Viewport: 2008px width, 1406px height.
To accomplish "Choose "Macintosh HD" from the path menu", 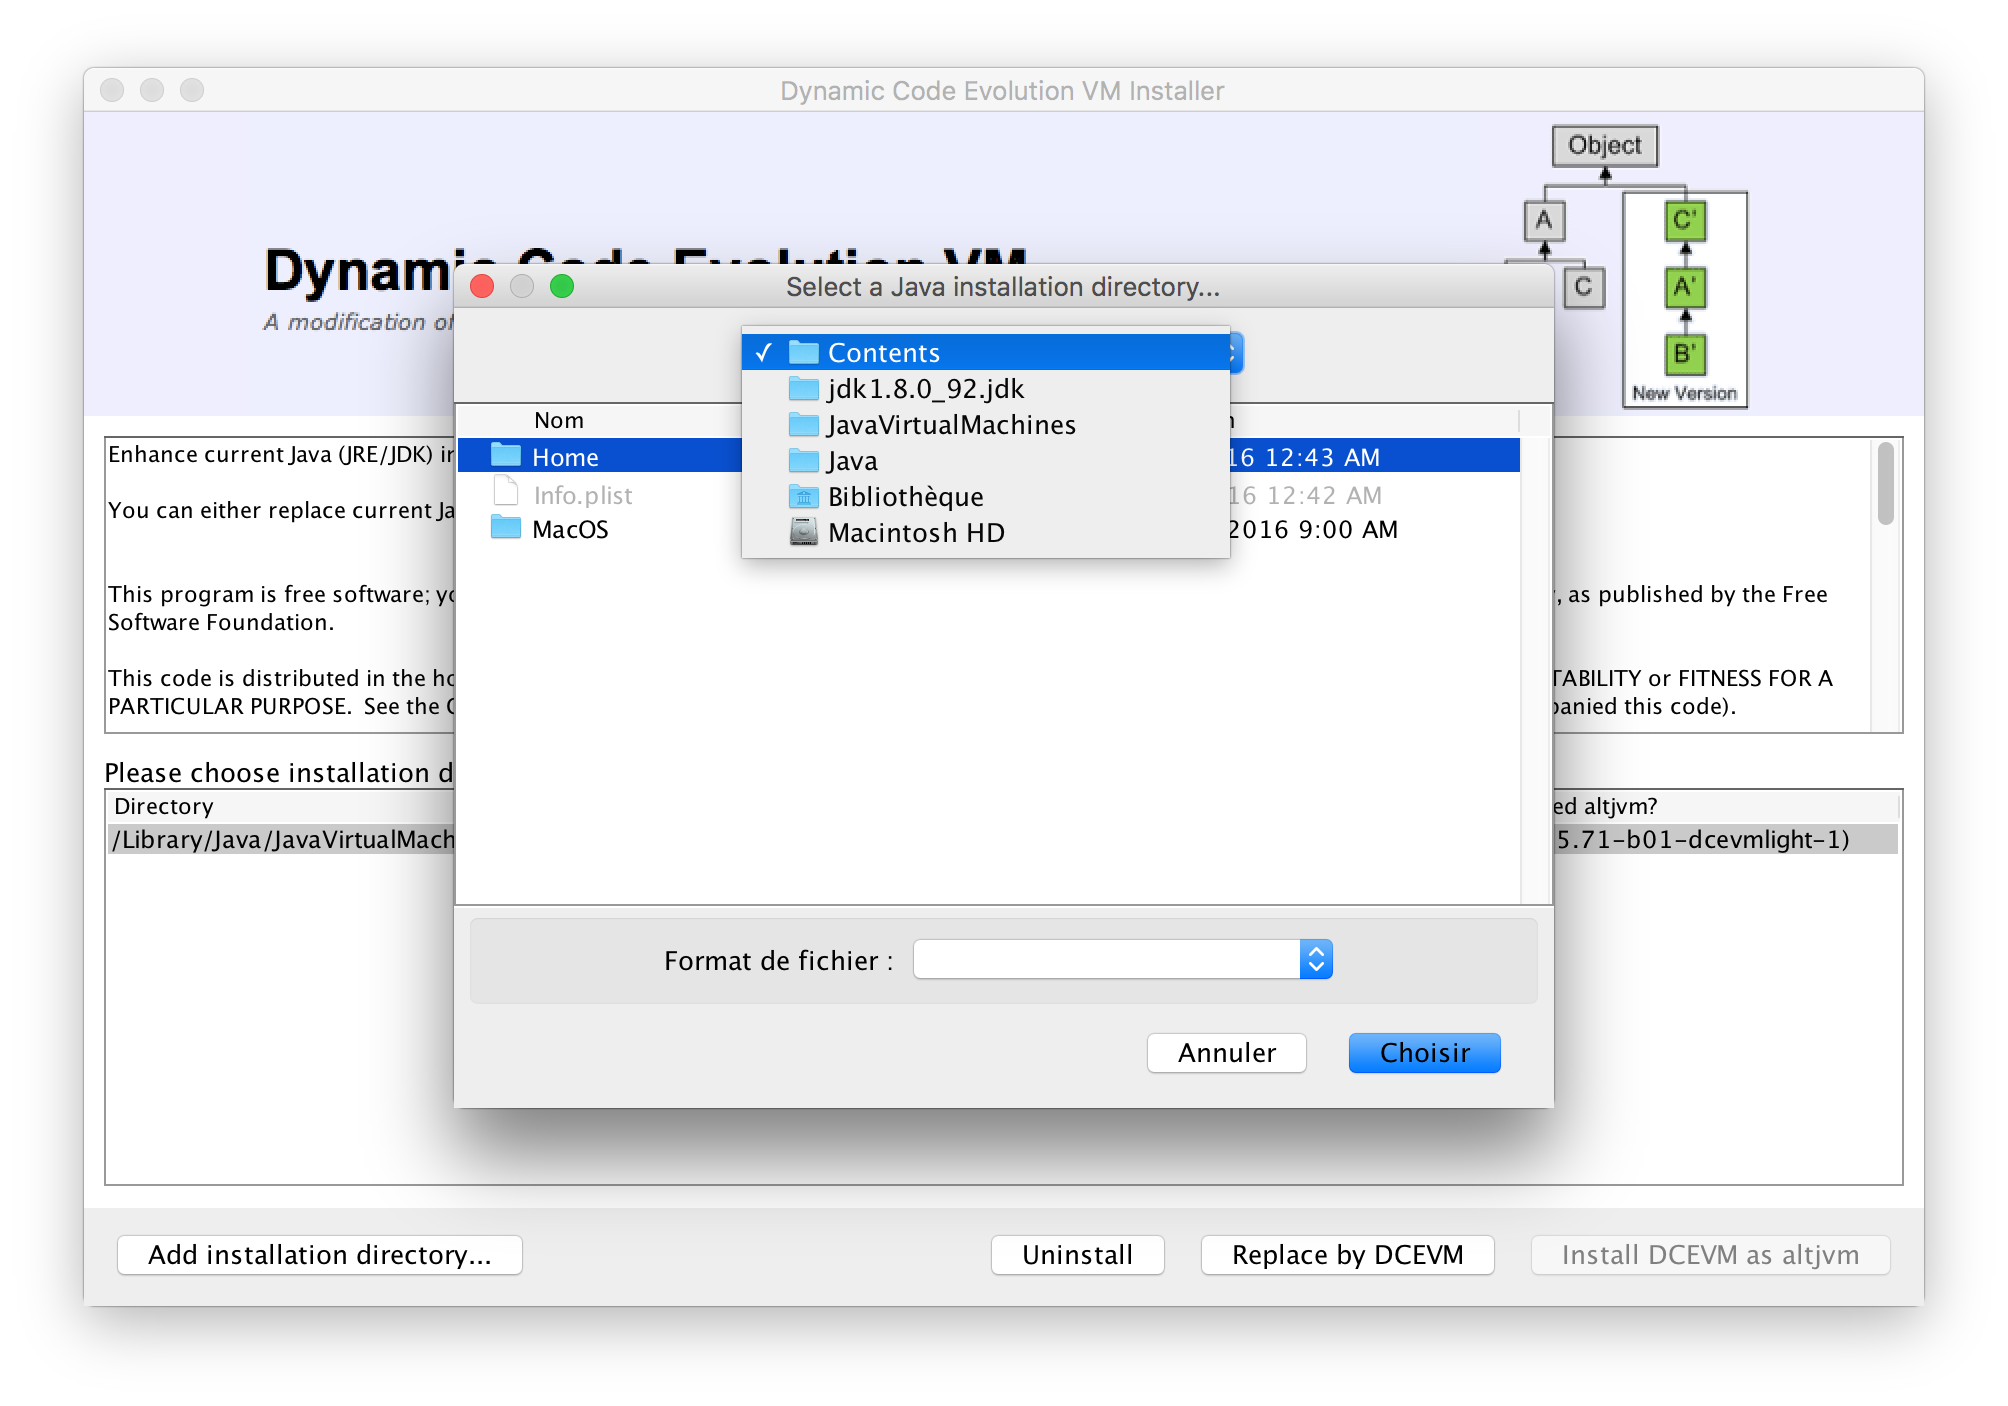I will point(915,531).
